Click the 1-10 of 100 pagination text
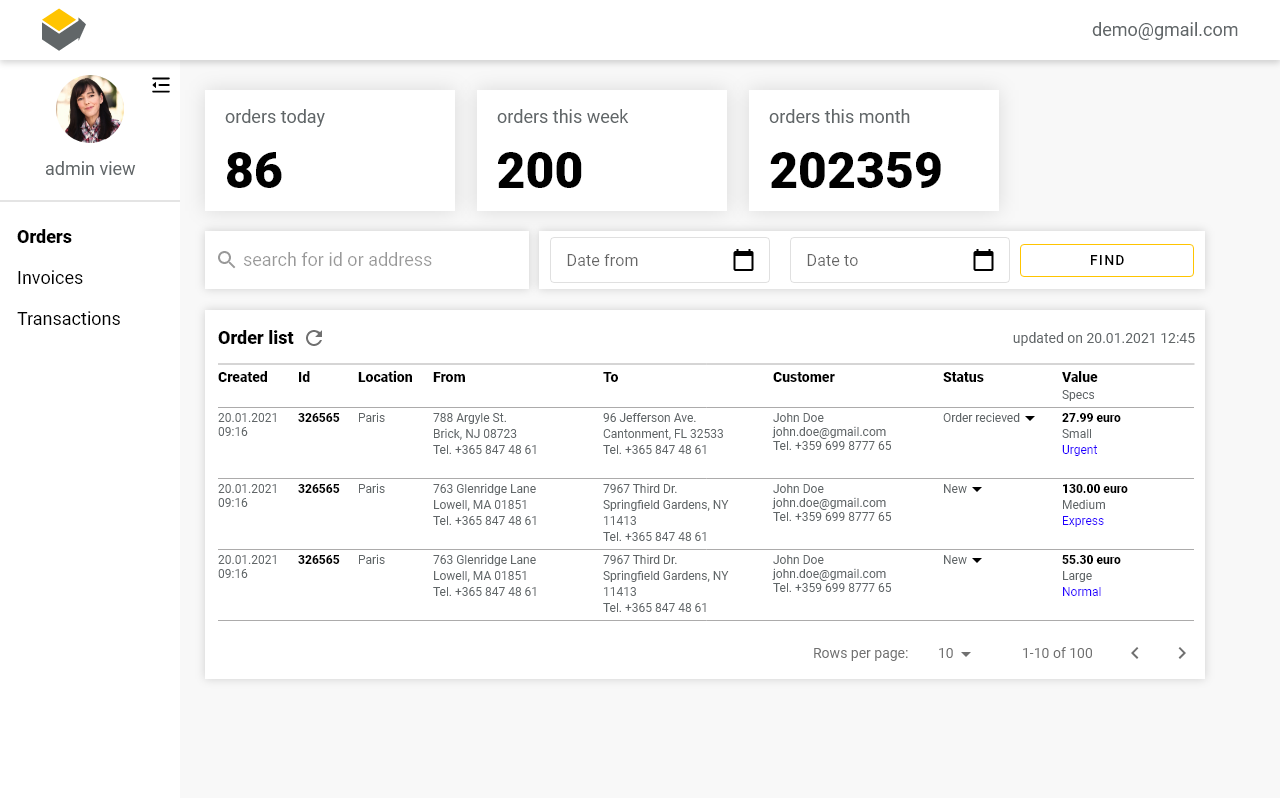1280x798 pixels. click(1057, 653)
